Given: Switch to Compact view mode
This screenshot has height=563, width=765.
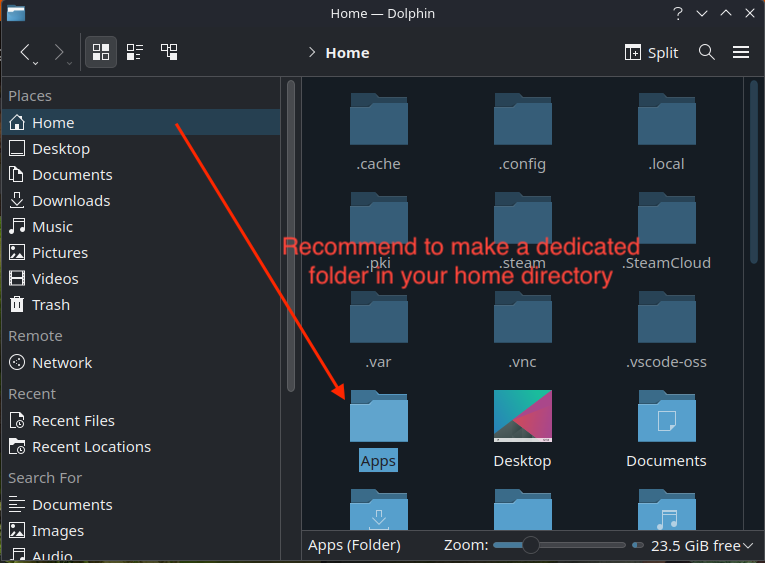Looking at the screenshot, I should coord(135,52).
